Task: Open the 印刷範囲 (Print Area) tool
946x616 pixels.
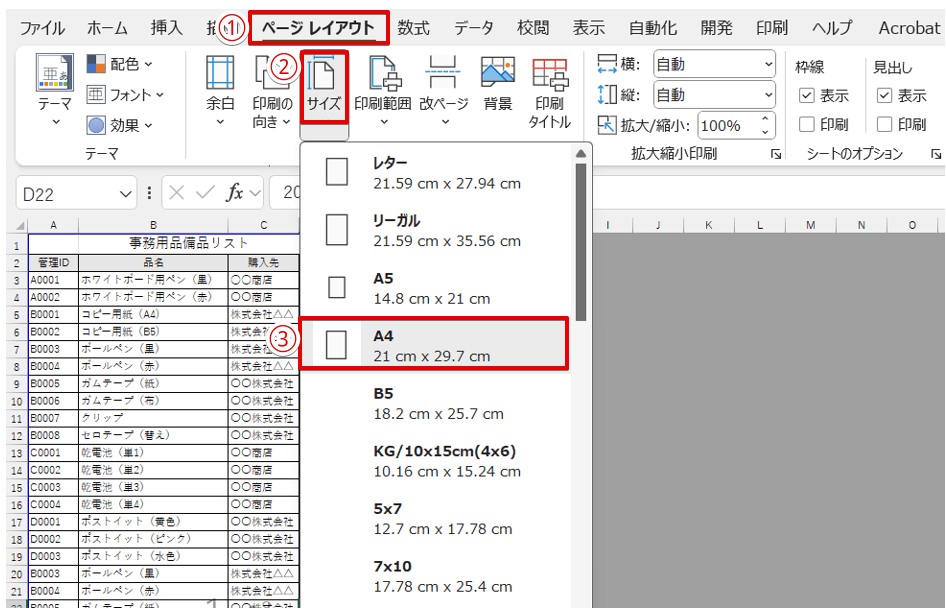Action: tap(383, 85)
